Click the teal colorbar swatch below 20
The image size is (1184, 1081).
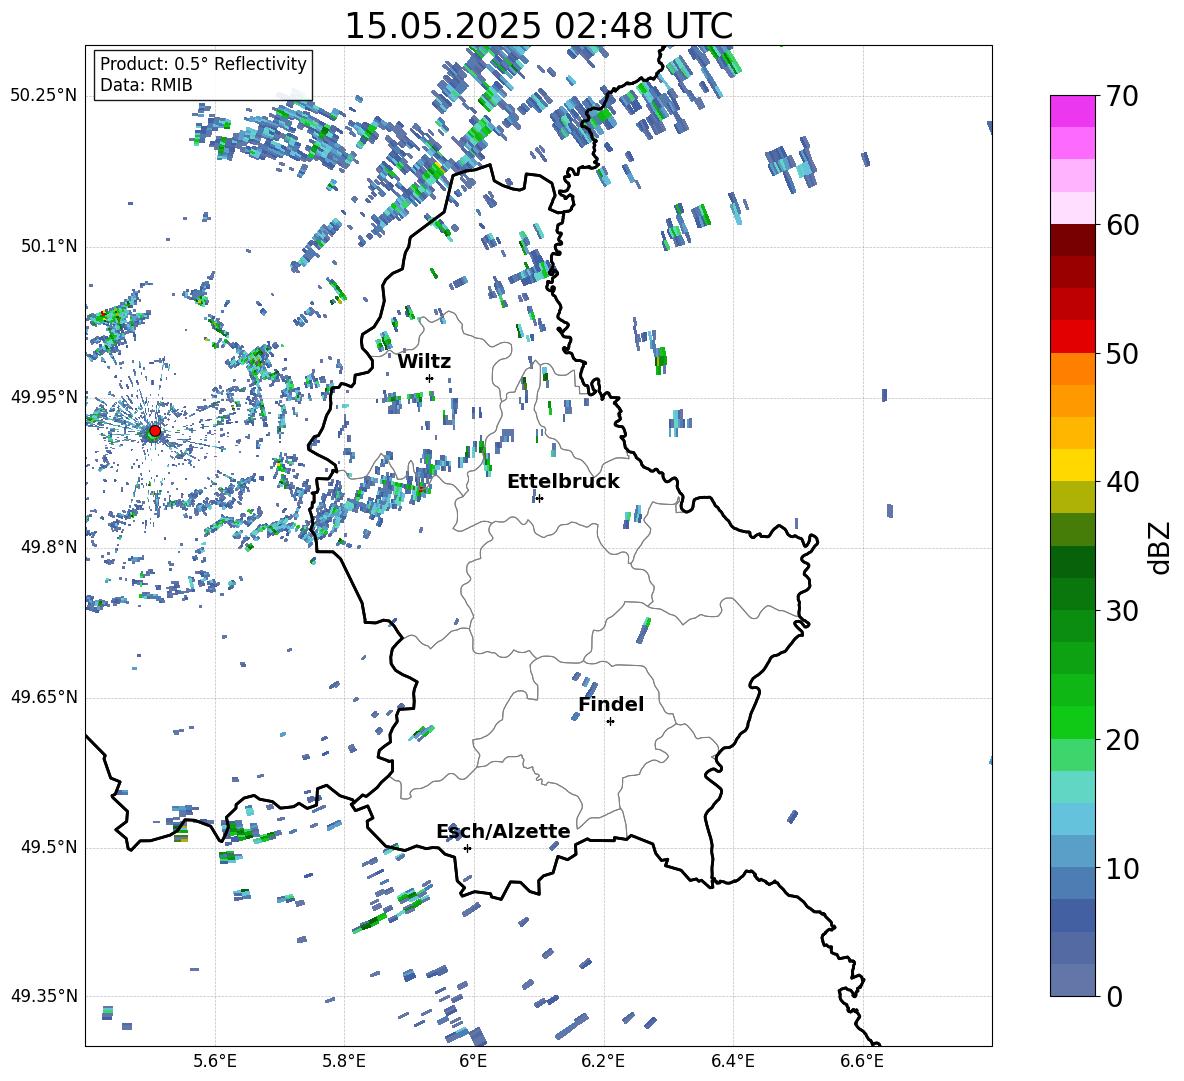[x=1073, y=787]
